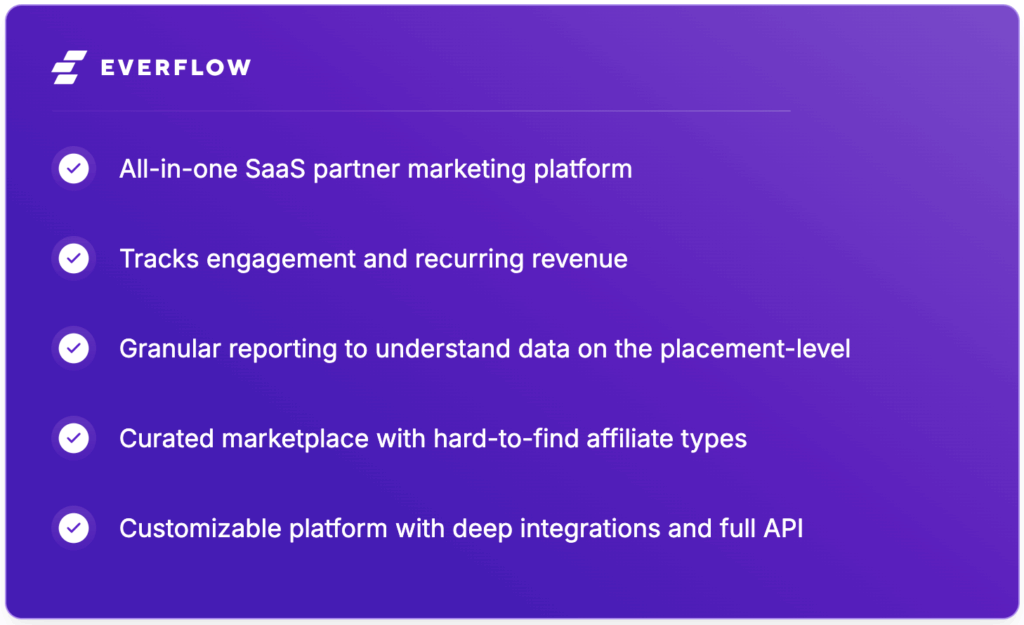The image size is (1024, 625).
Task: Click the horizontal divider line under logo
Action: pyautogui.click(x=420, y=111)
